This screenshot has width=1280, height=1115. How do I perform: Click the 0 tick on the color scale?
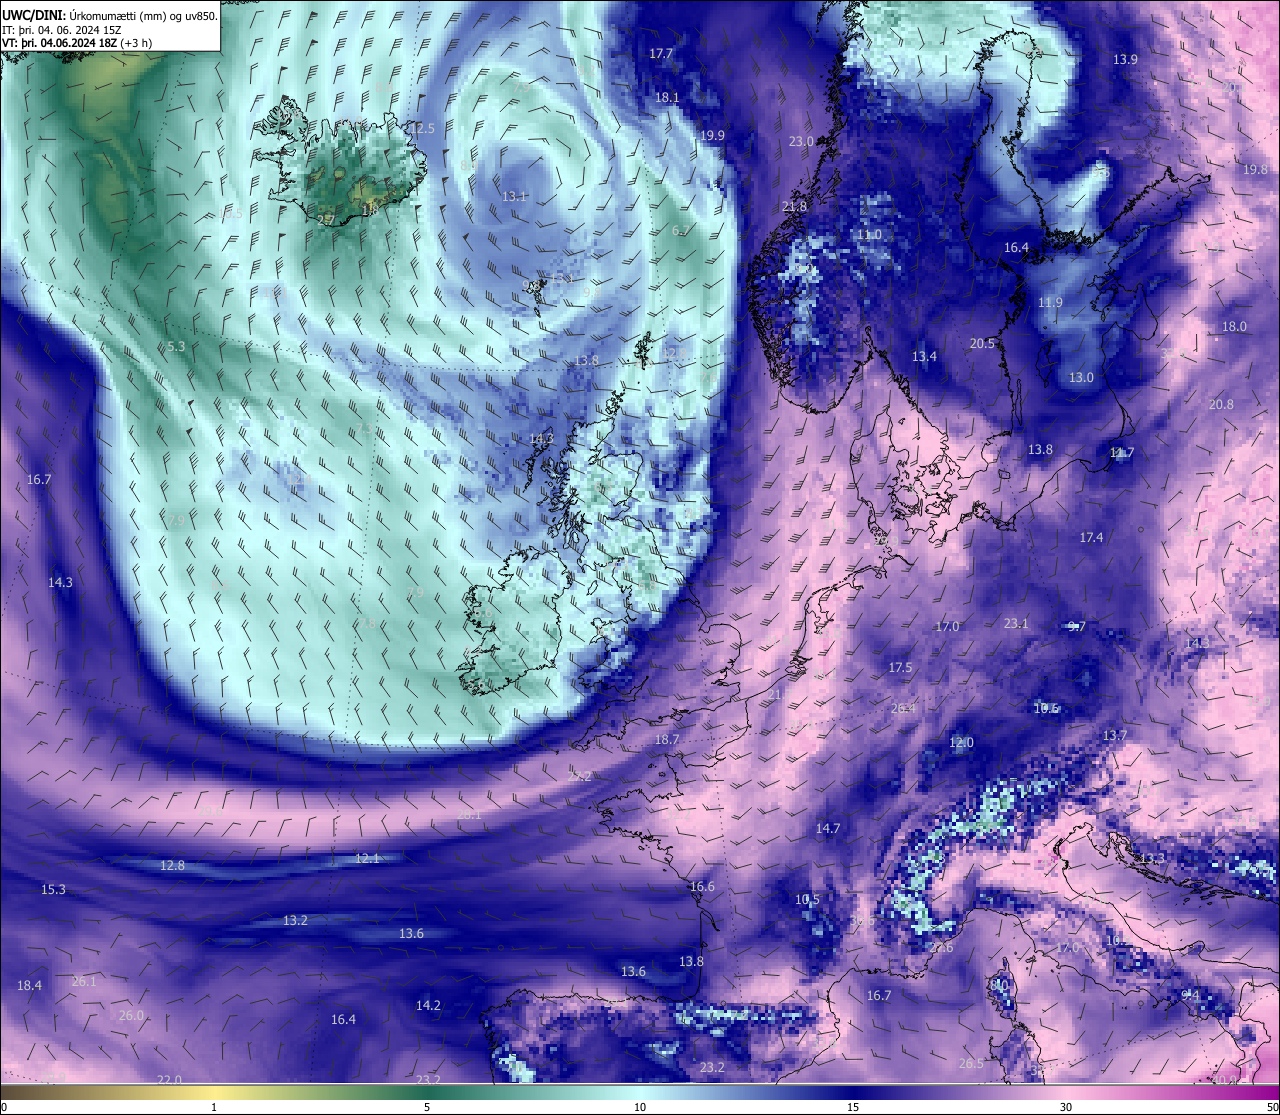point(3,1107)
